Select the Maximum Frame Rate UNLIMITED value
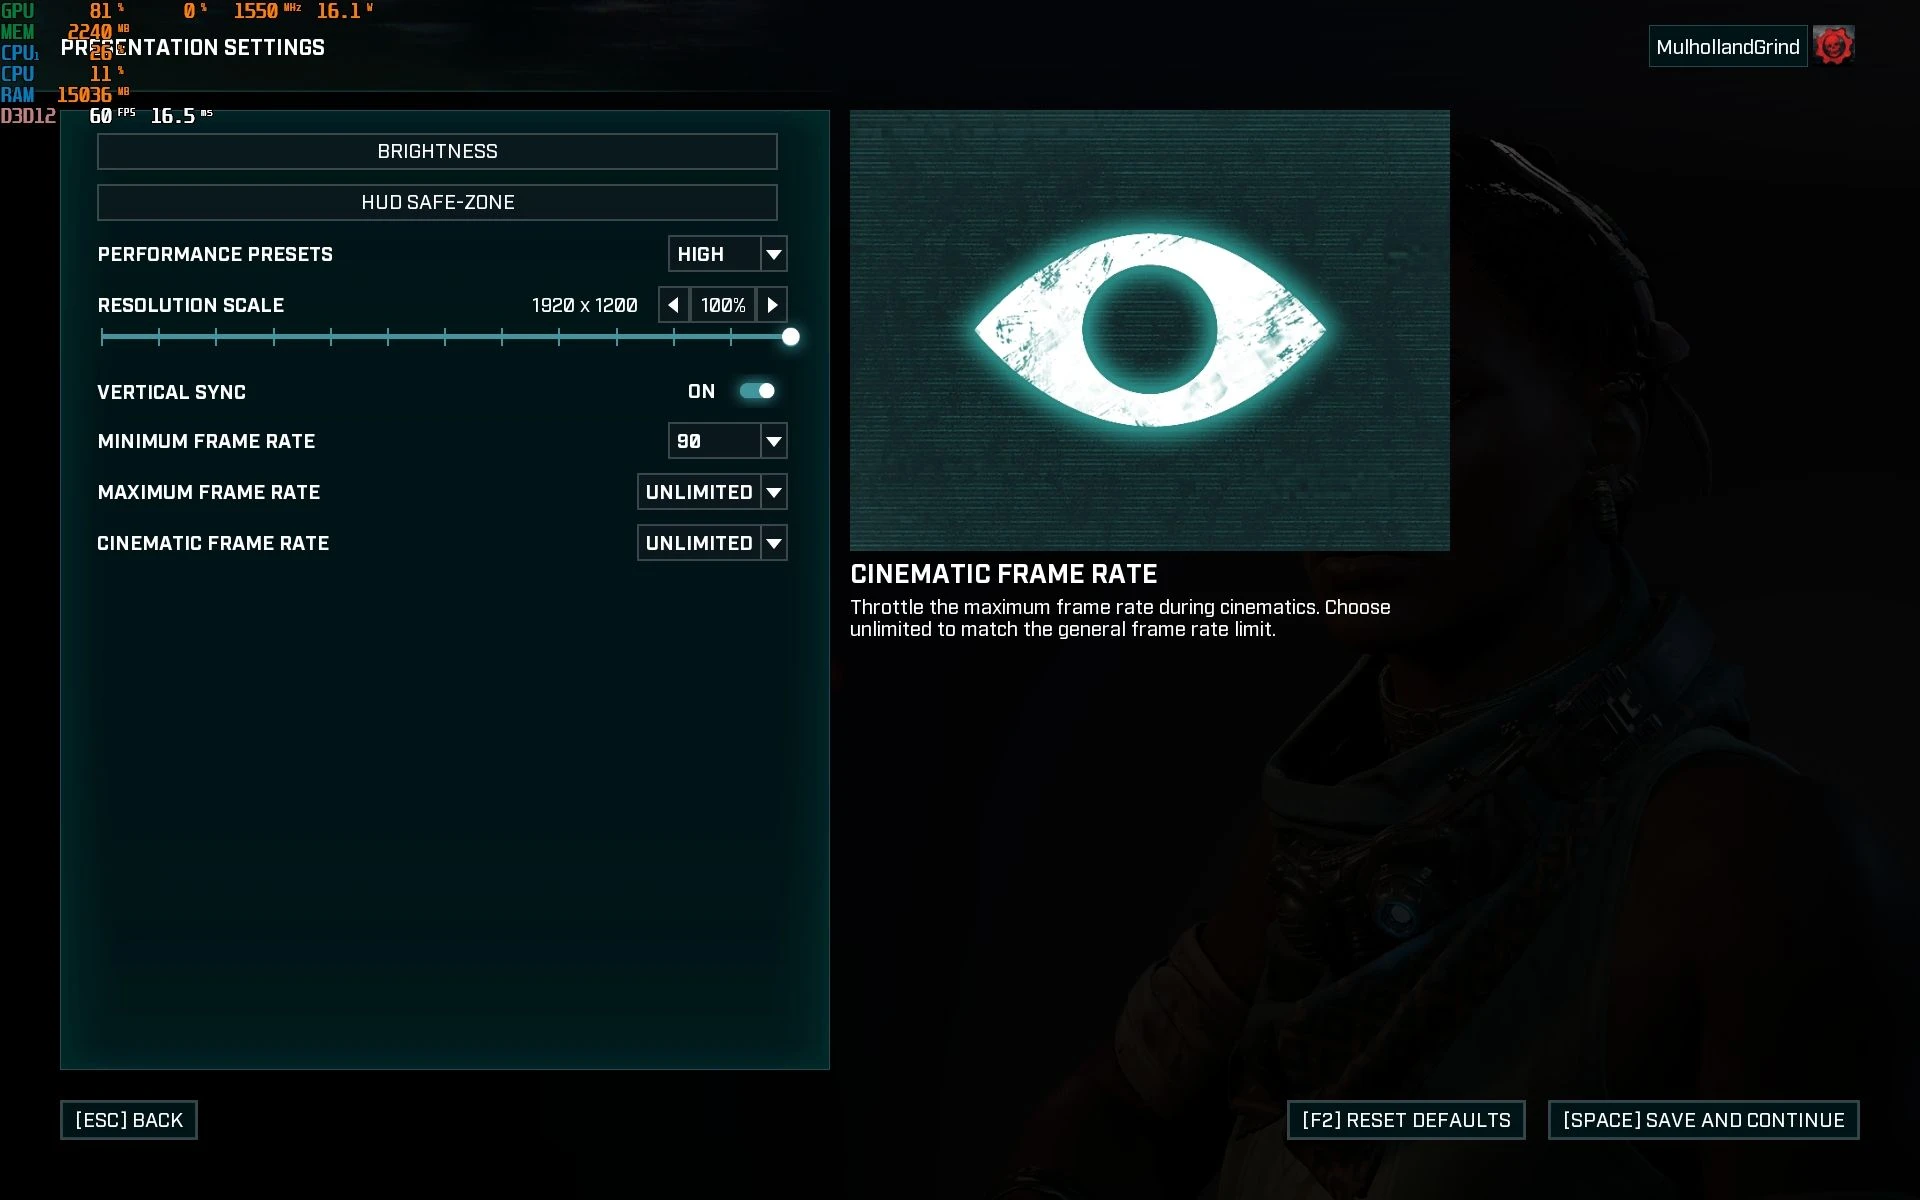The image size is (1920, 1200). [699, 492]
